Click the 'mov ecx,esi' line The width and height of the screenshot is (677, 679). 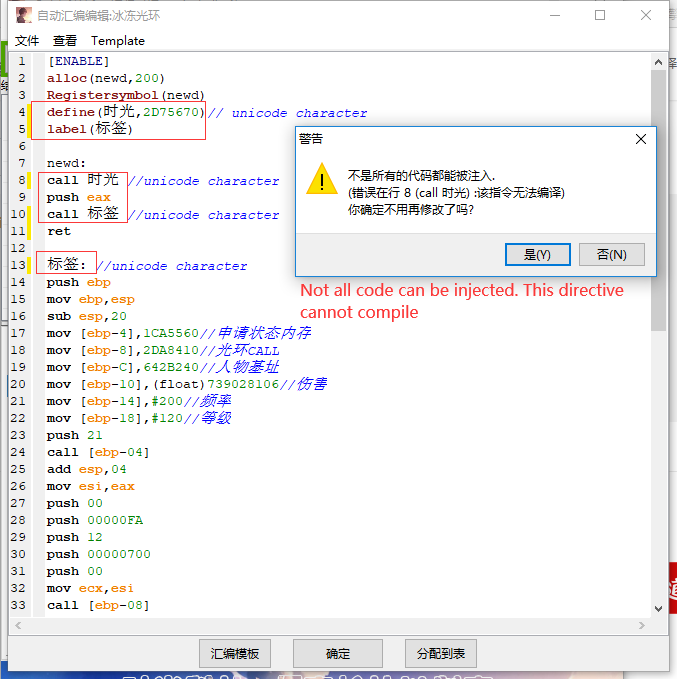click(91, 588)
